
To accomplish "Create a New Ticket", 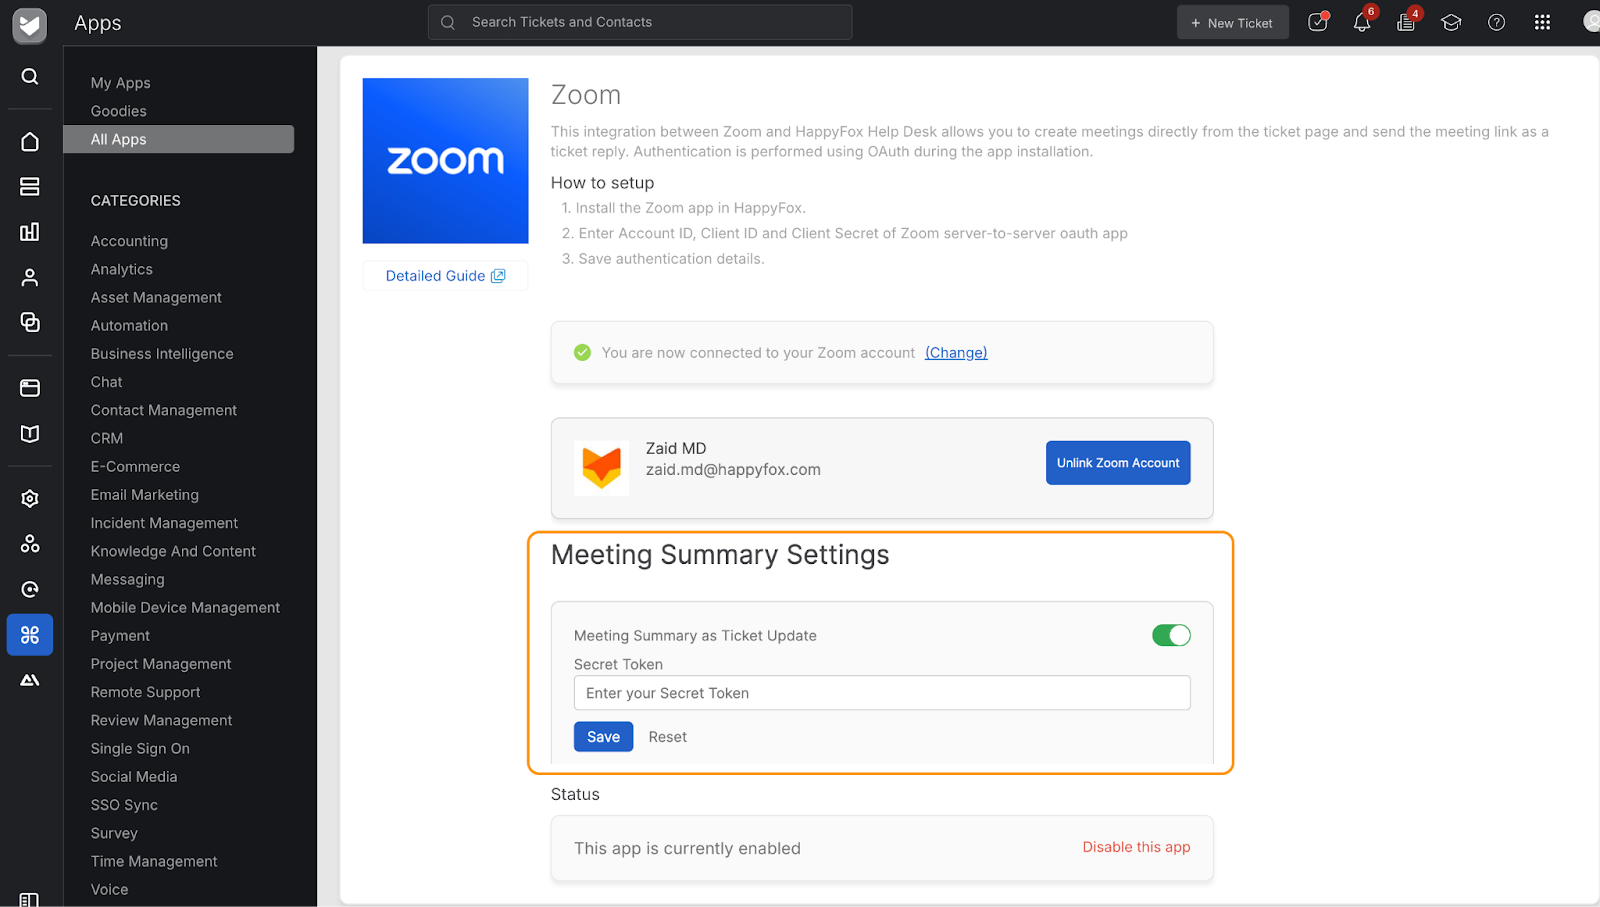I will (1232, 22).
